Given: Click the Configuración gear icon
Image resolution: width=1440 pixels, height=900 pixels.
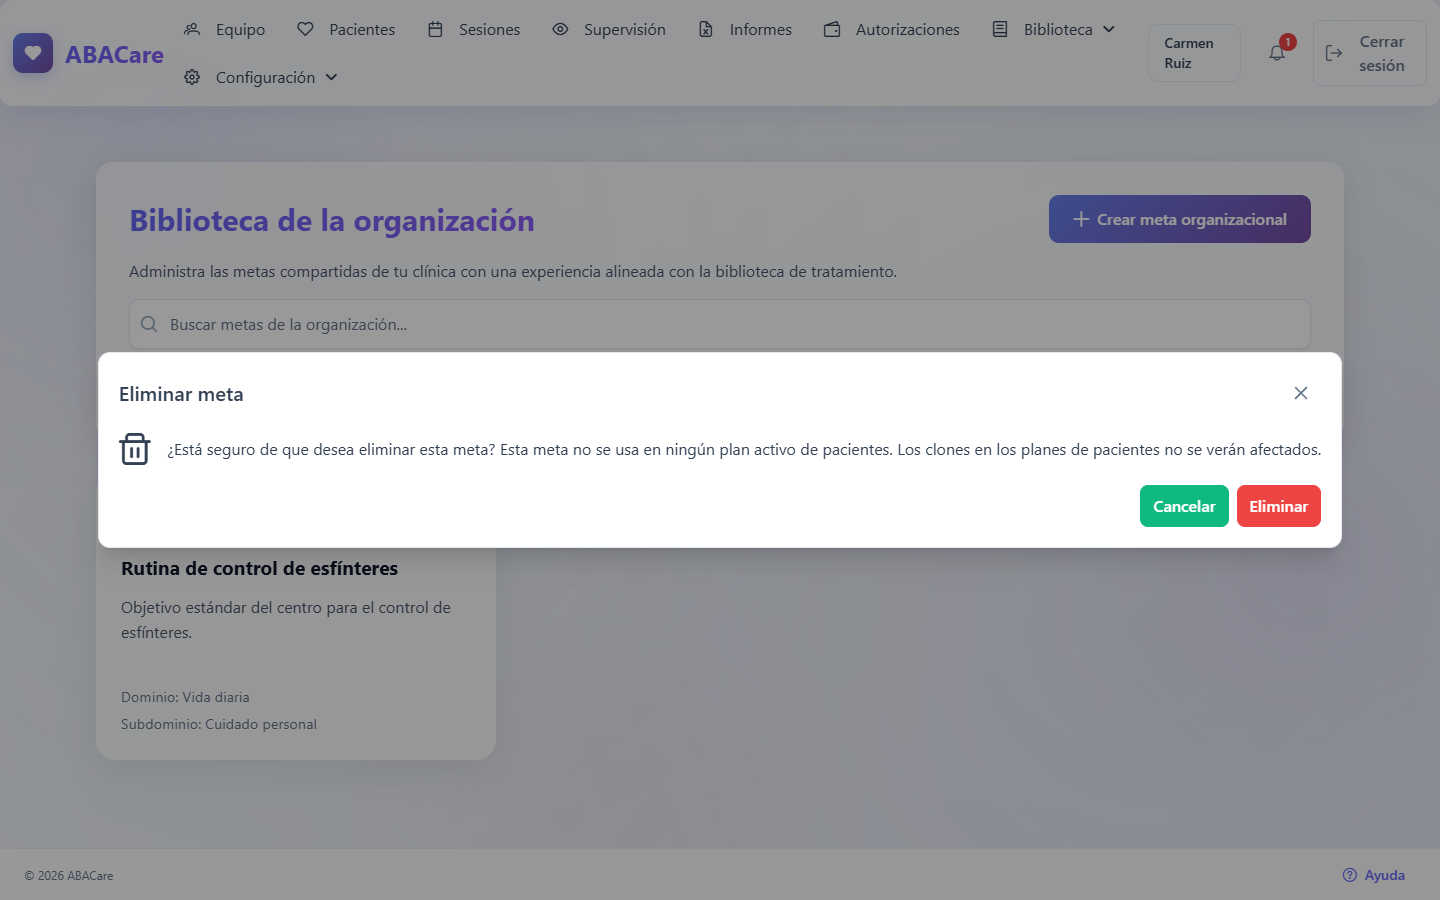Looking at the screenshot, I should (x=192, y=77).
